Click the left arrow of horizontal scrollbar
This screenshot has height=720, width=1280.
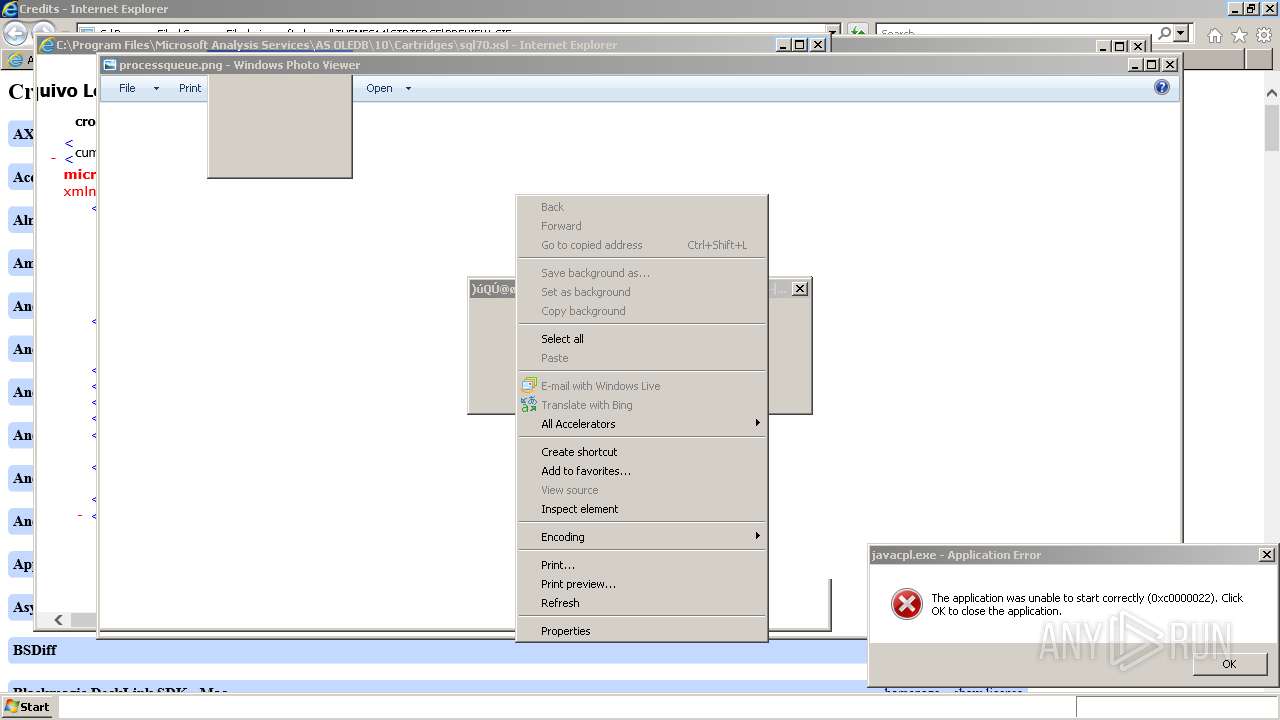(58, 620)
